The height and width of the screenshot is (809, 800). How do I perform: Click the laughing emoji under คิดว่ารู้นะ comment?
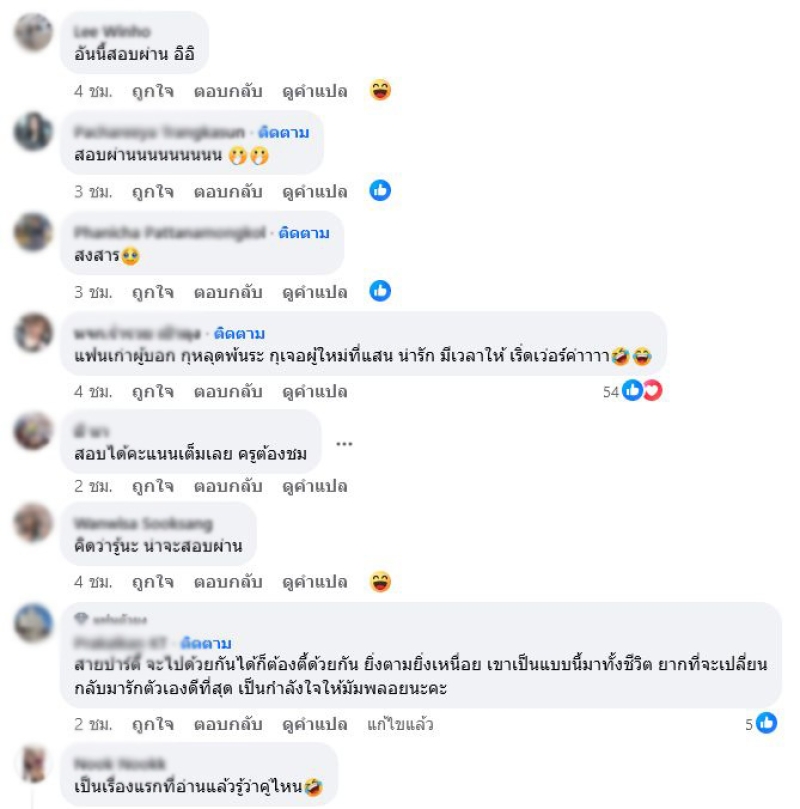(381, 582)
